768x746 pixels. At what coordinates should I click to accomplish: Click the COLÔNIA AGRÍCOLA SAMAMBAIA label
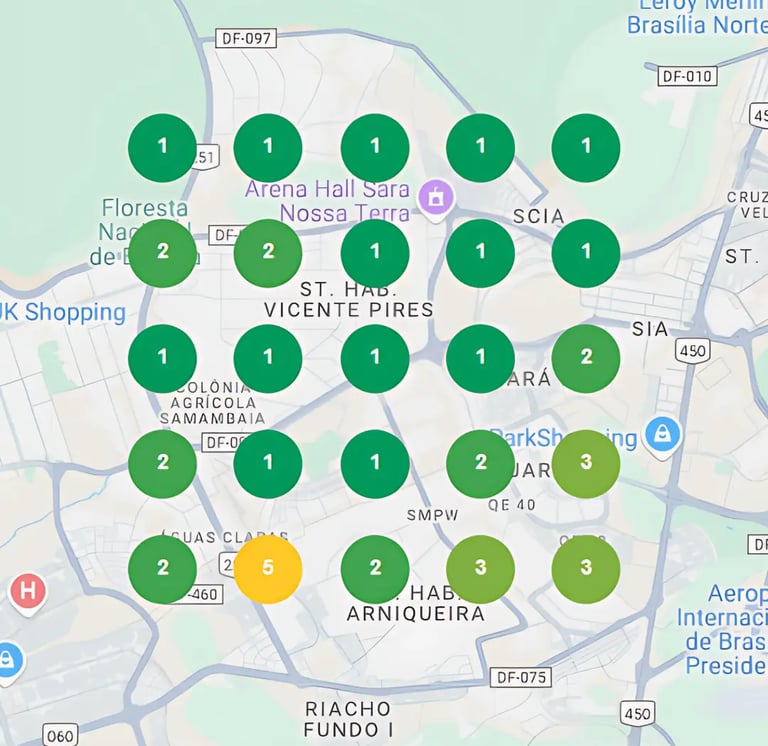point(213,403)
